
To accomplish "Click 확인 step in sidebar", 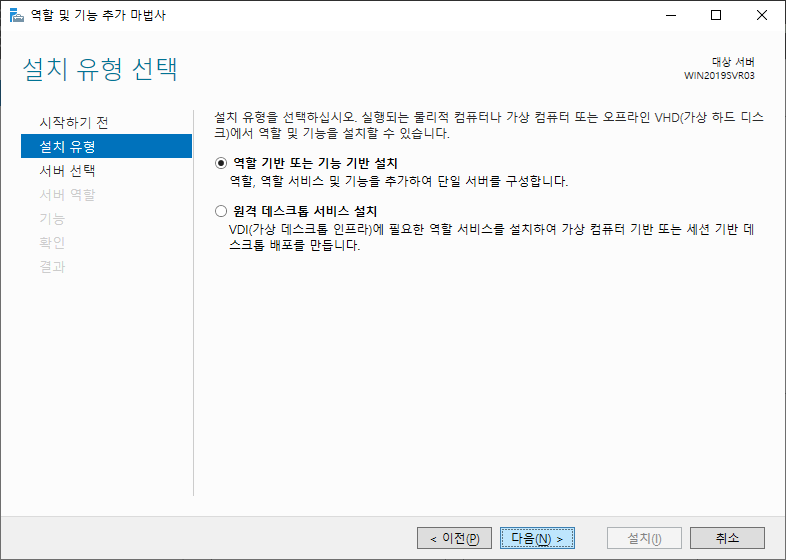I will tap(52, 243).
